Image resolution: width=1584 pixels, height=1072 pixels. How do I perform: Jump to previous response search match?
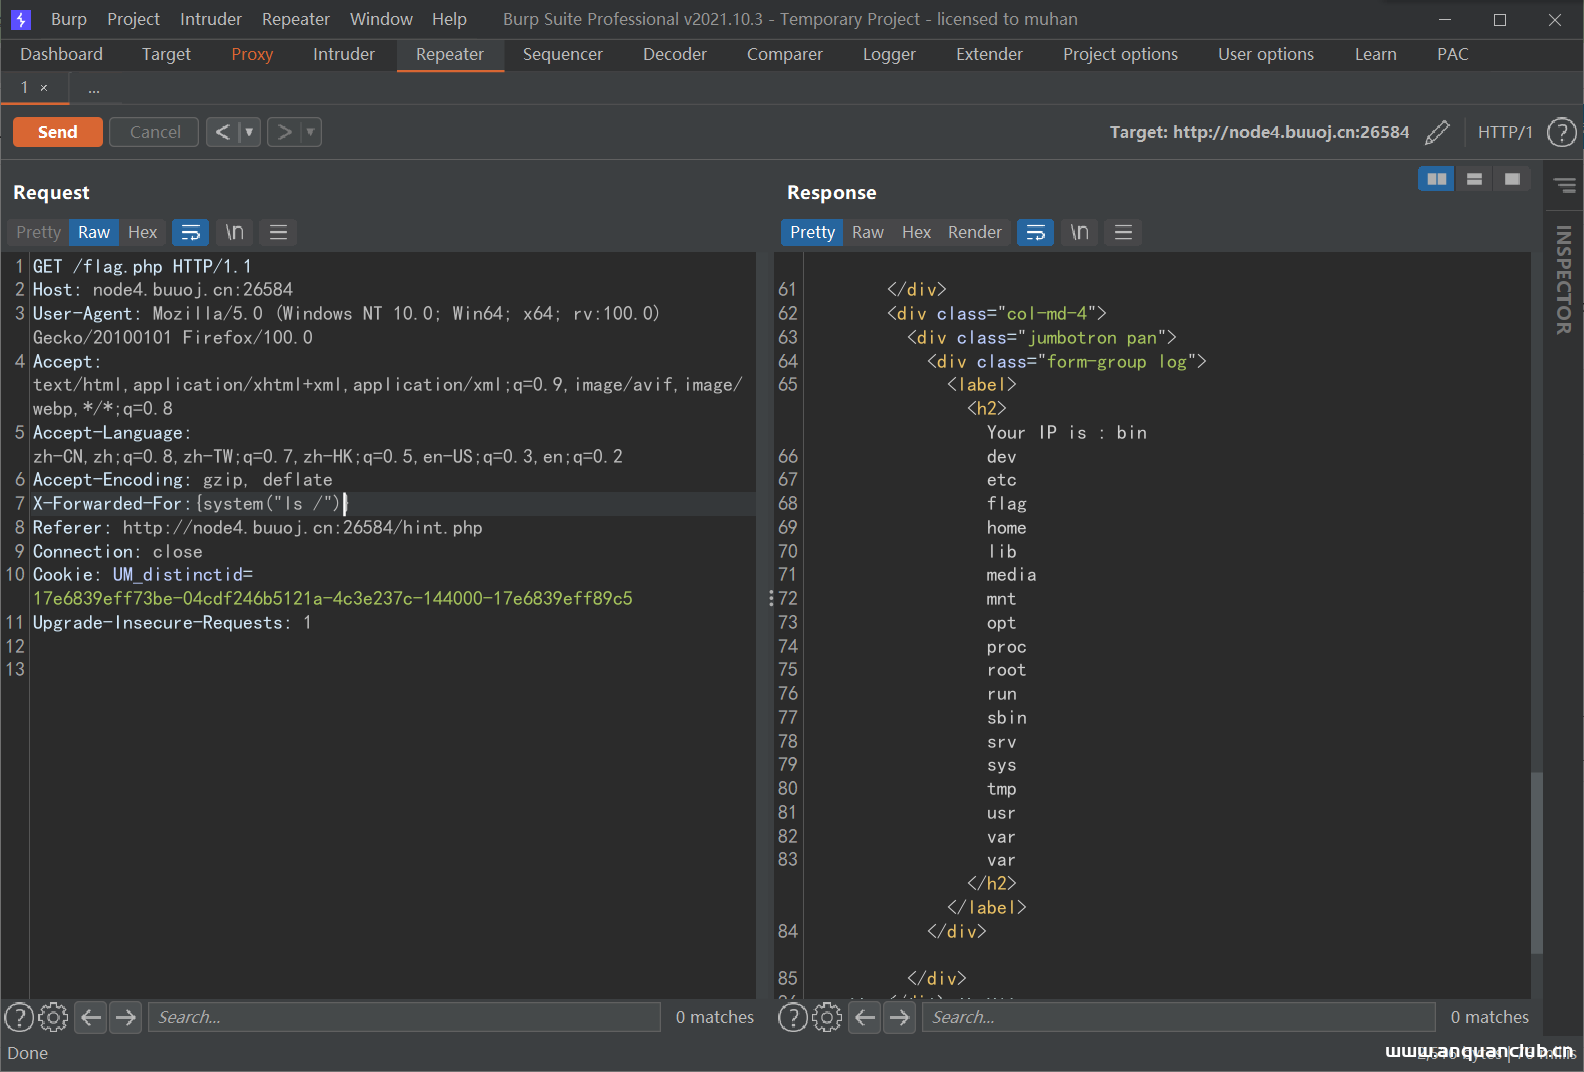pos(865,1017)
